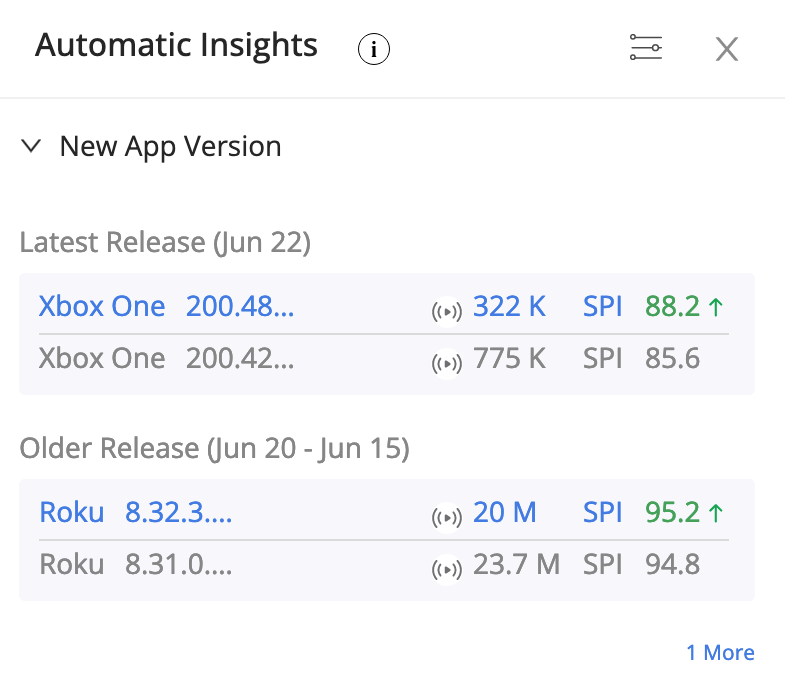Select the Xbox One 200.42... row

coord(384,359)
